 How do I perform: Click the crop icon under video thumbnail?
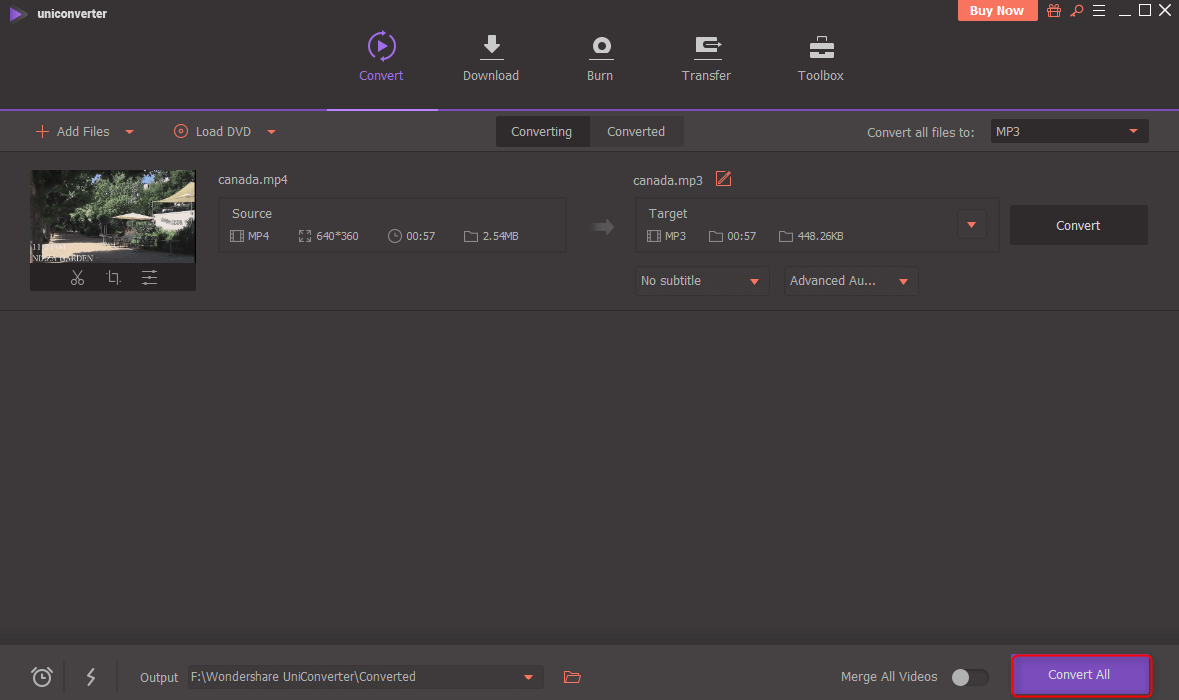(113, 278)
